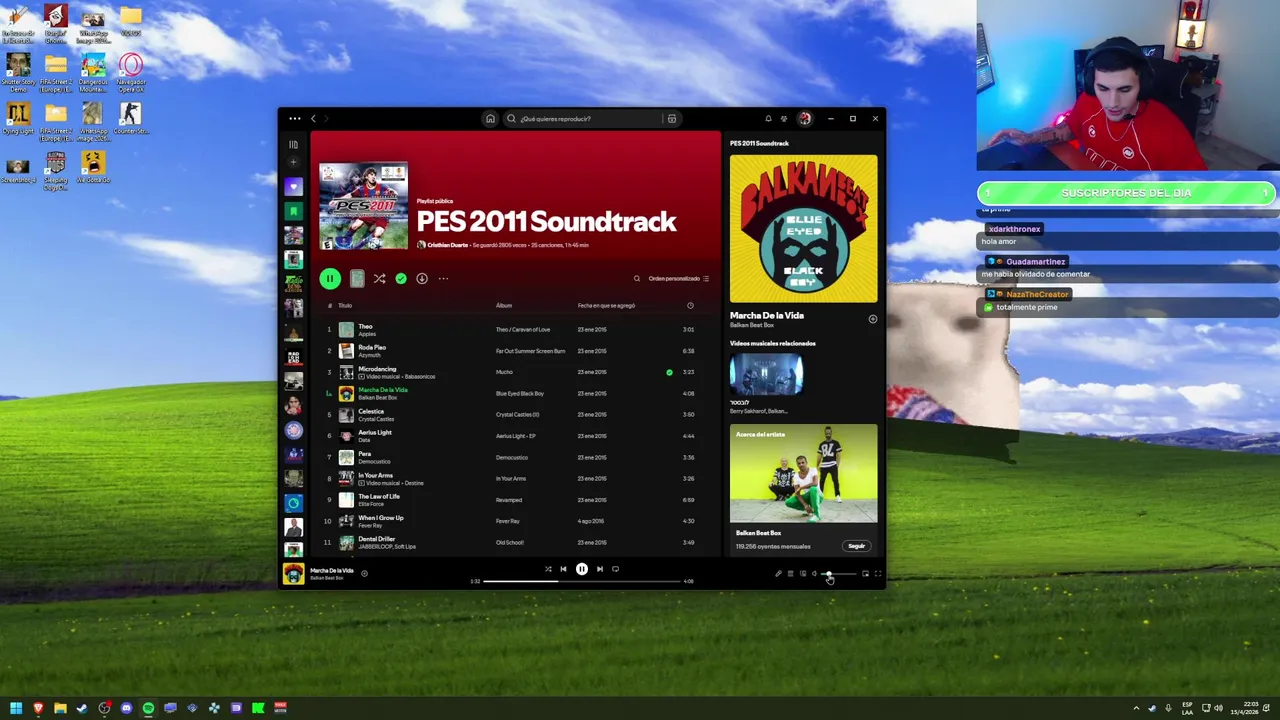Search within the playlist using the magnifier icon
Viewport: 1280px width, 720px height.
[636, 279]
